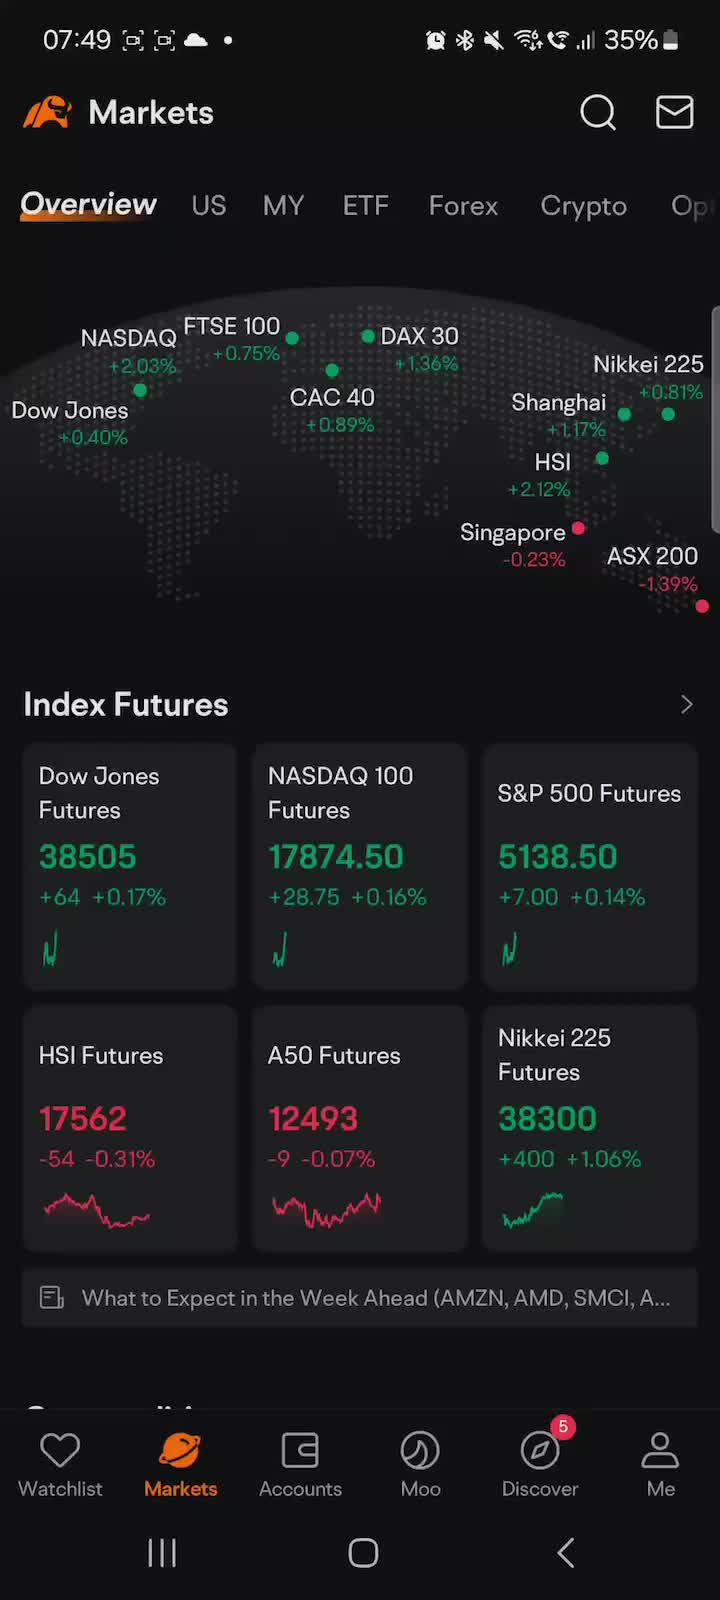Screen dimensions: 720x1600
Task: Tap the moomoo bull logo
Action: (47, 113)
